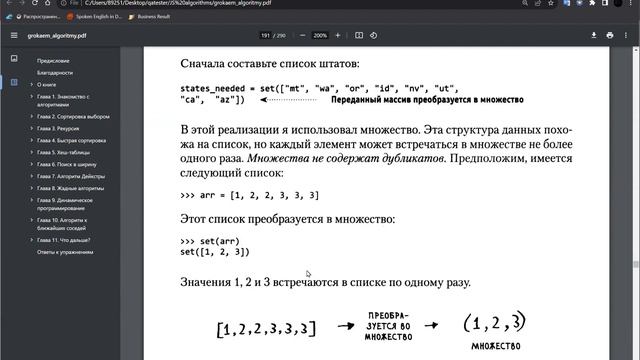
Task: Expand Глава 3 Рекурсия entry
Action: [x=31, y=128]
